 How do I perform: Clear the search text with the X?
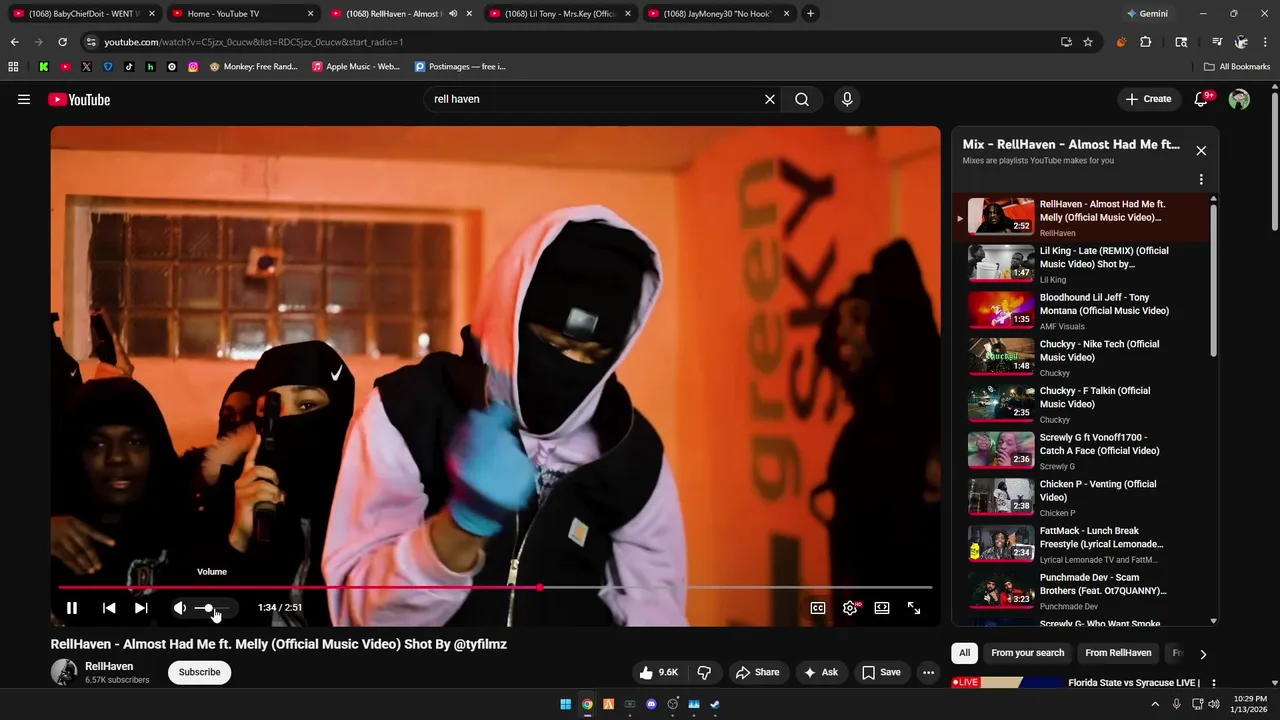click(770, 99)
